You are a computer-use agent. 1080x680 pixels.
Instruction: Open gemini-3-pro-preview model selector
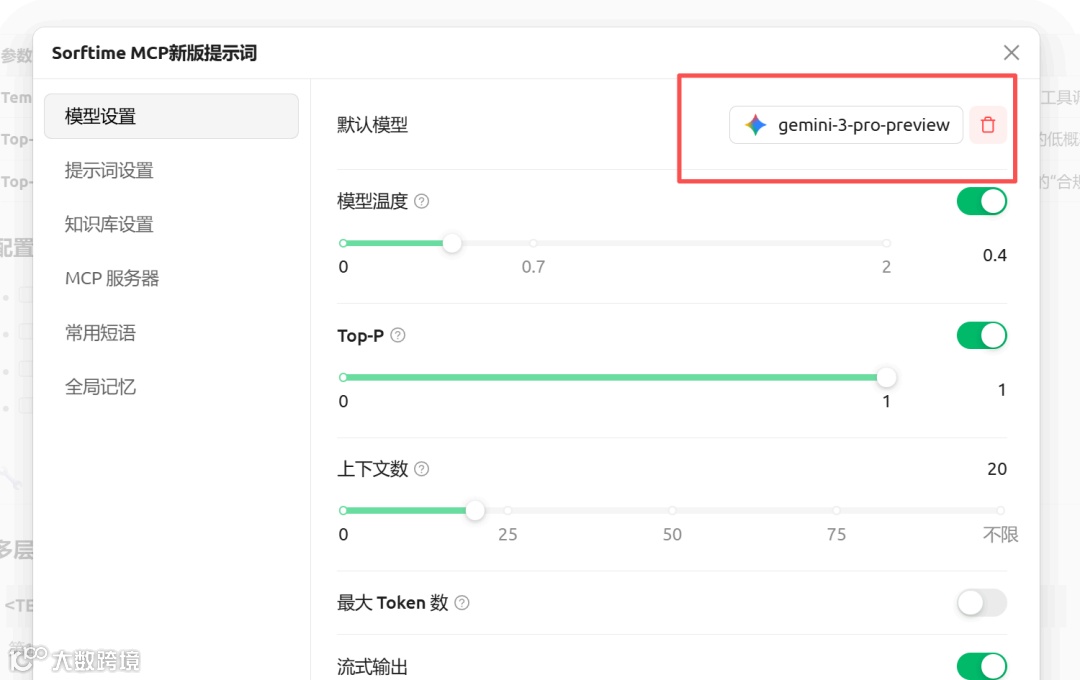(846, 125)
